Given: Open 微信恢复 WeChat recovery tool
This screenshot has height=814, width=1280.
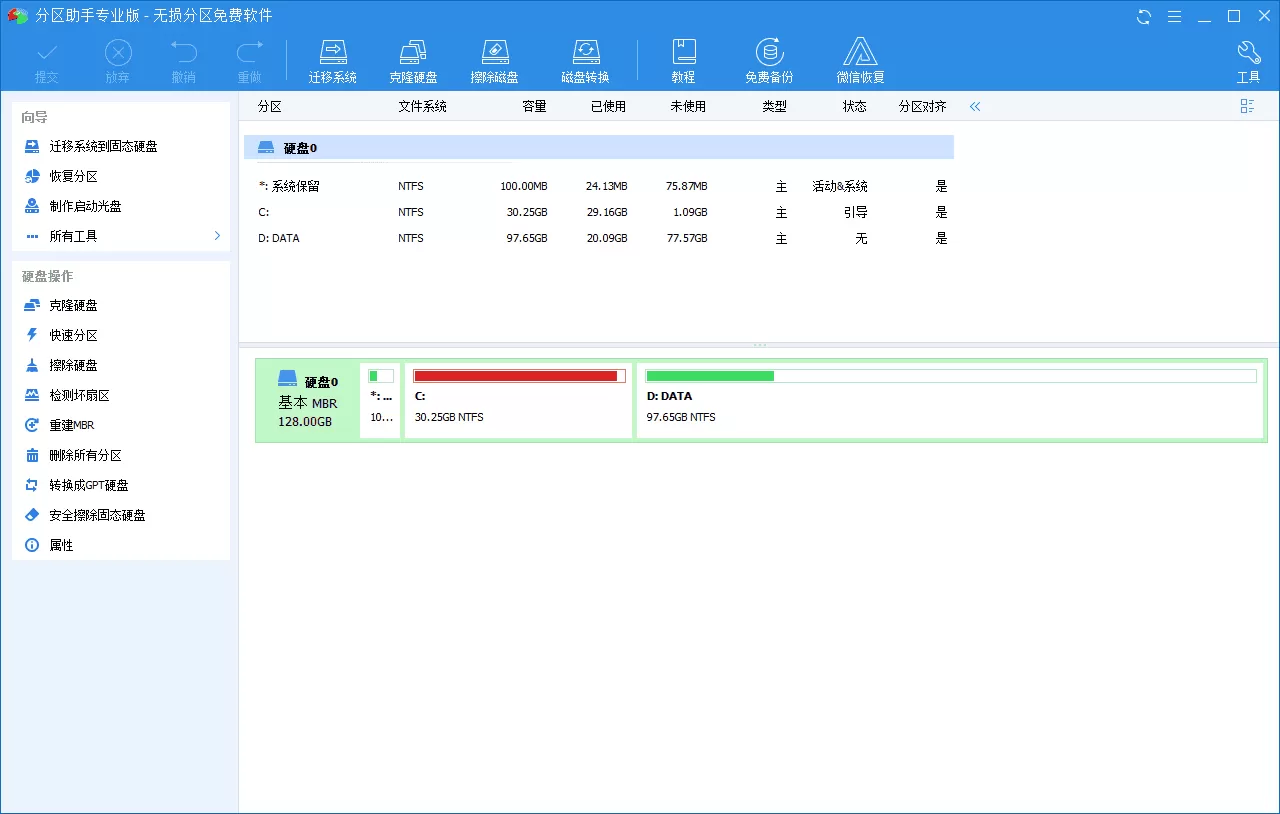Looking at the screenshot, I should (x=860, y=61).
